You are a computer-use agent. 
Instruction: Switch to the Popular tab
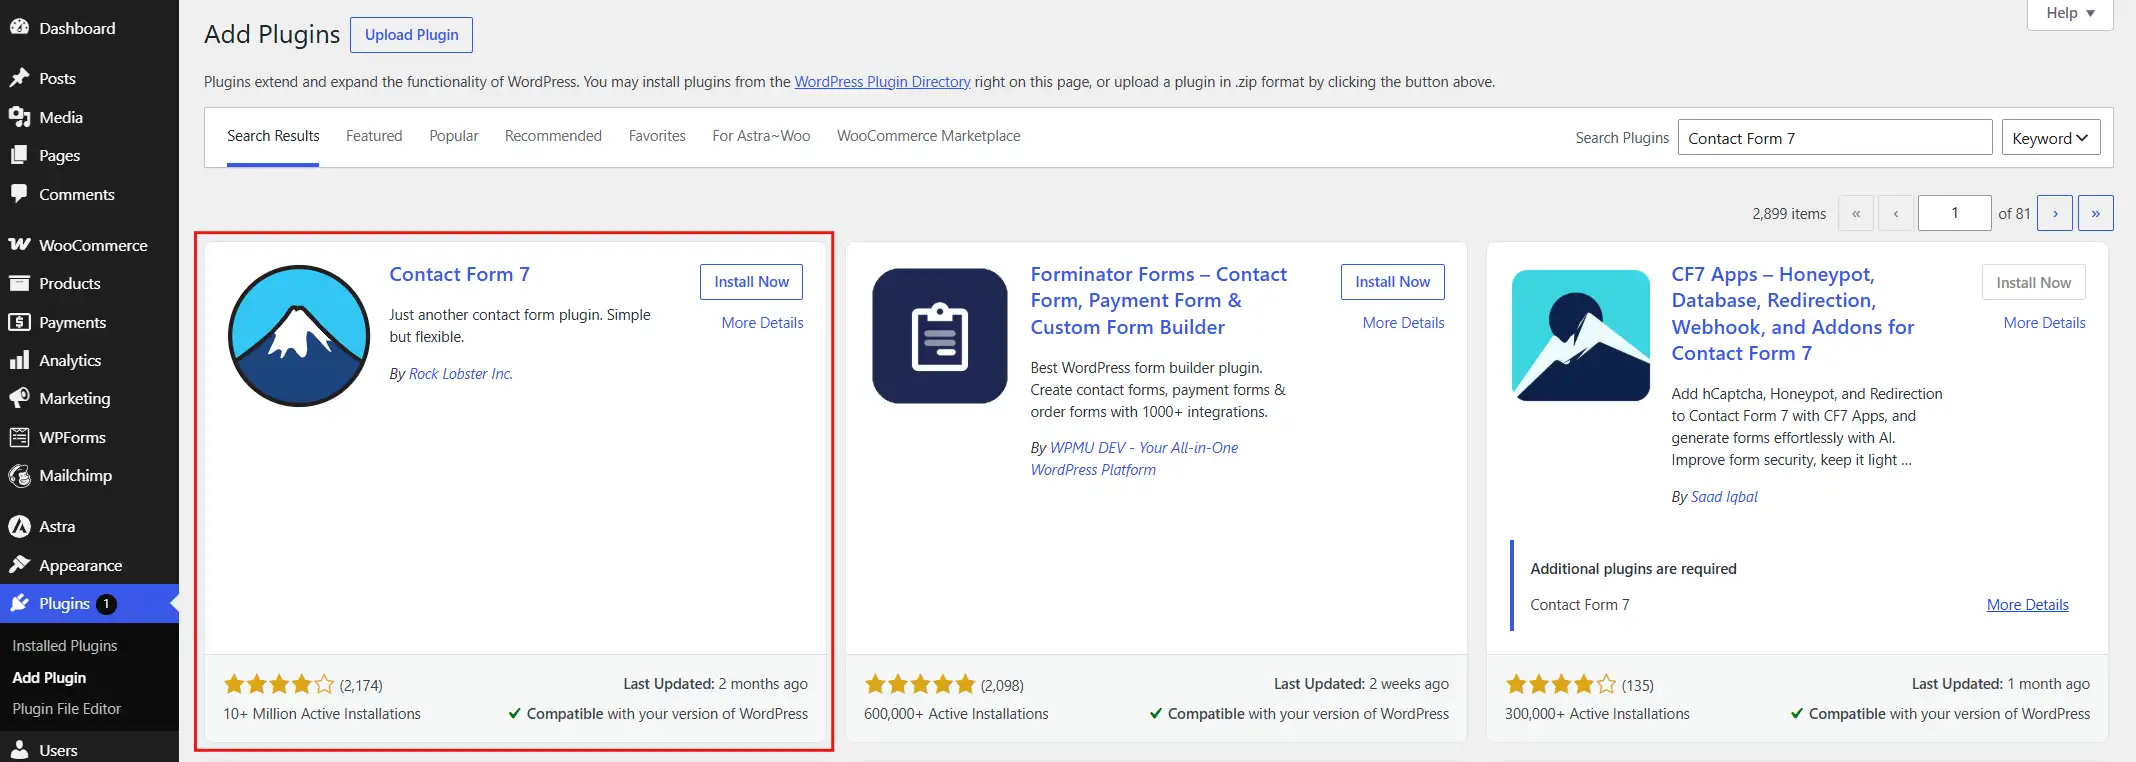coord(454,136)
